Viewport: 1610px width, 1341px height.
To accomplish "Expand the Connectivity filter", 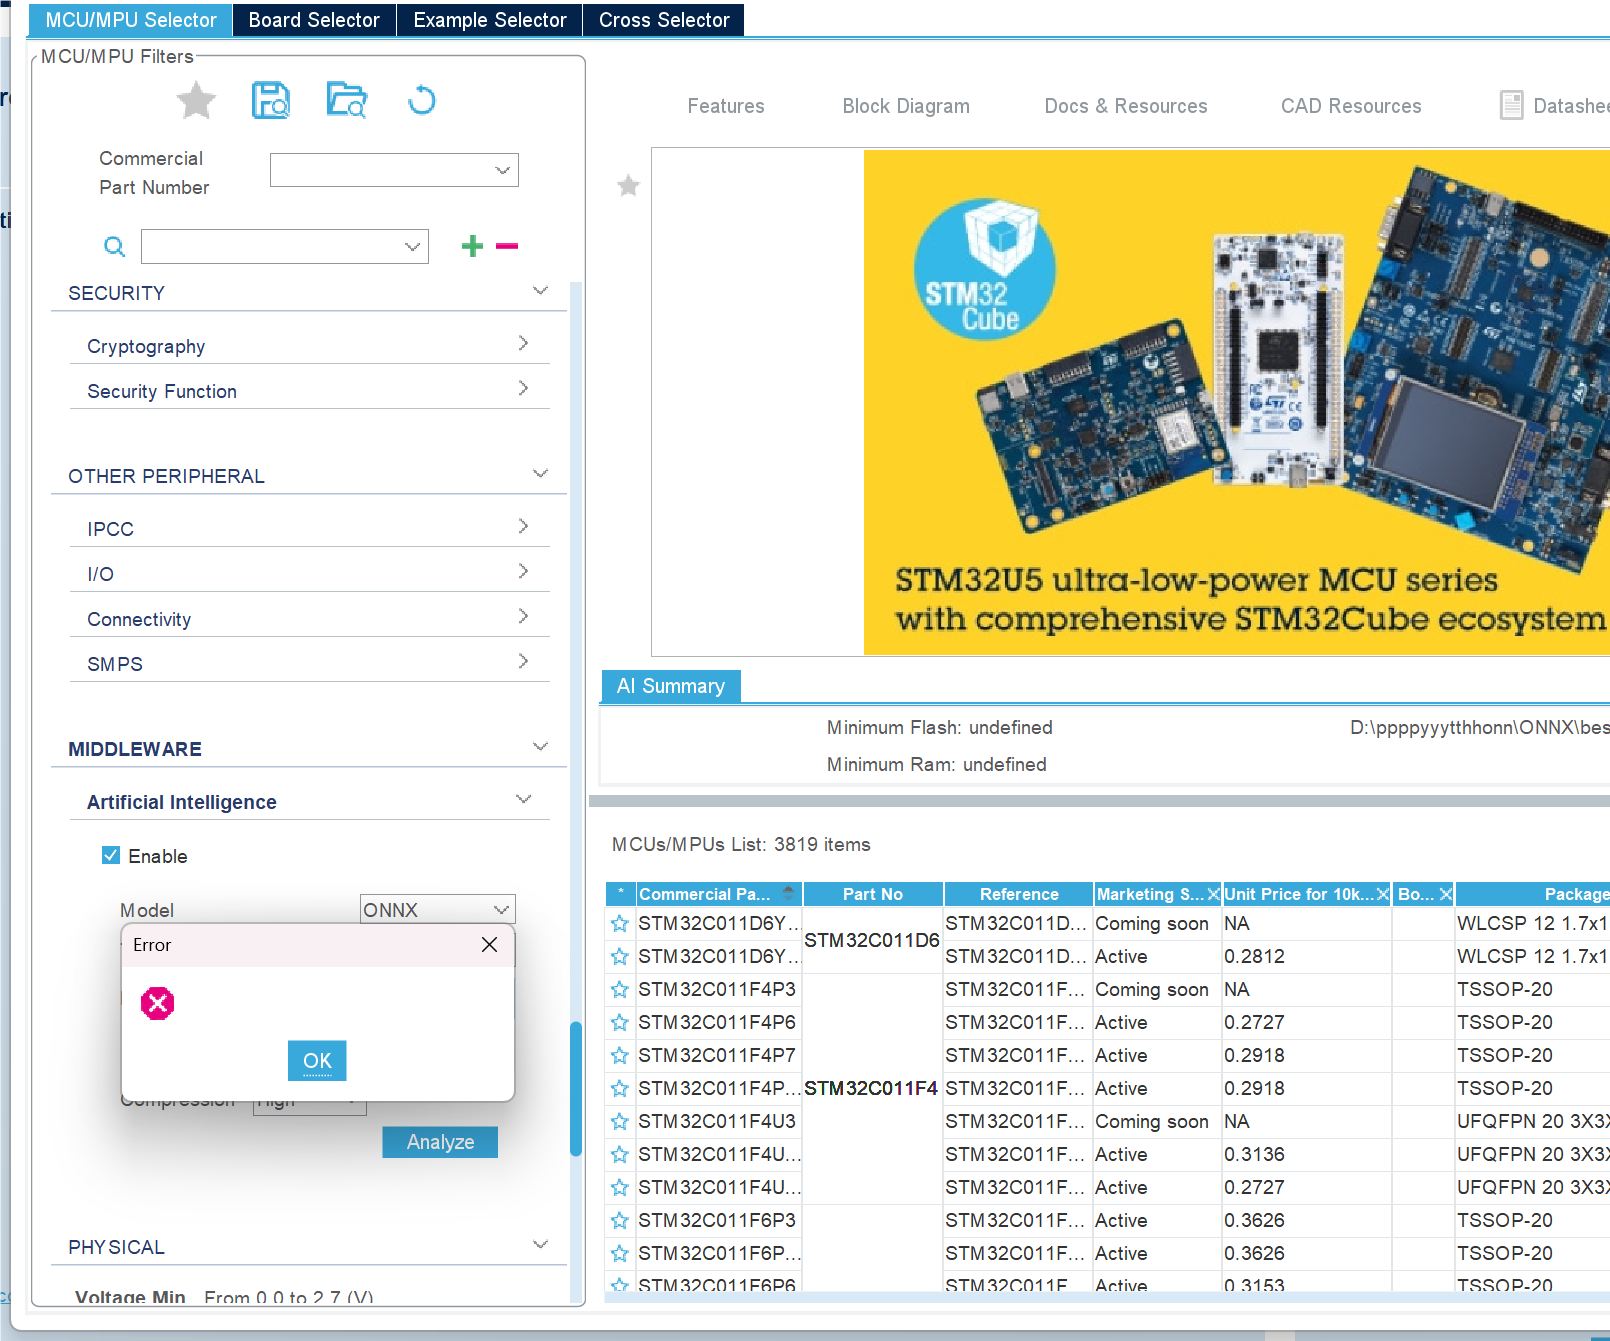I will point(523,616).
